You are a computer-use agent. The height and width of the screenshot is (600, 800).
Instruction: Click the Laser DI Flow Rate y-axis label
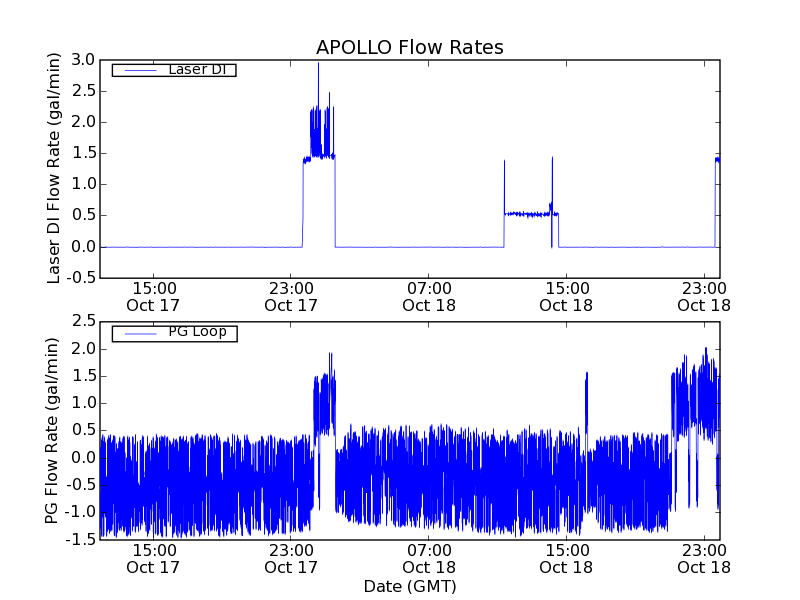coord(55,168)
